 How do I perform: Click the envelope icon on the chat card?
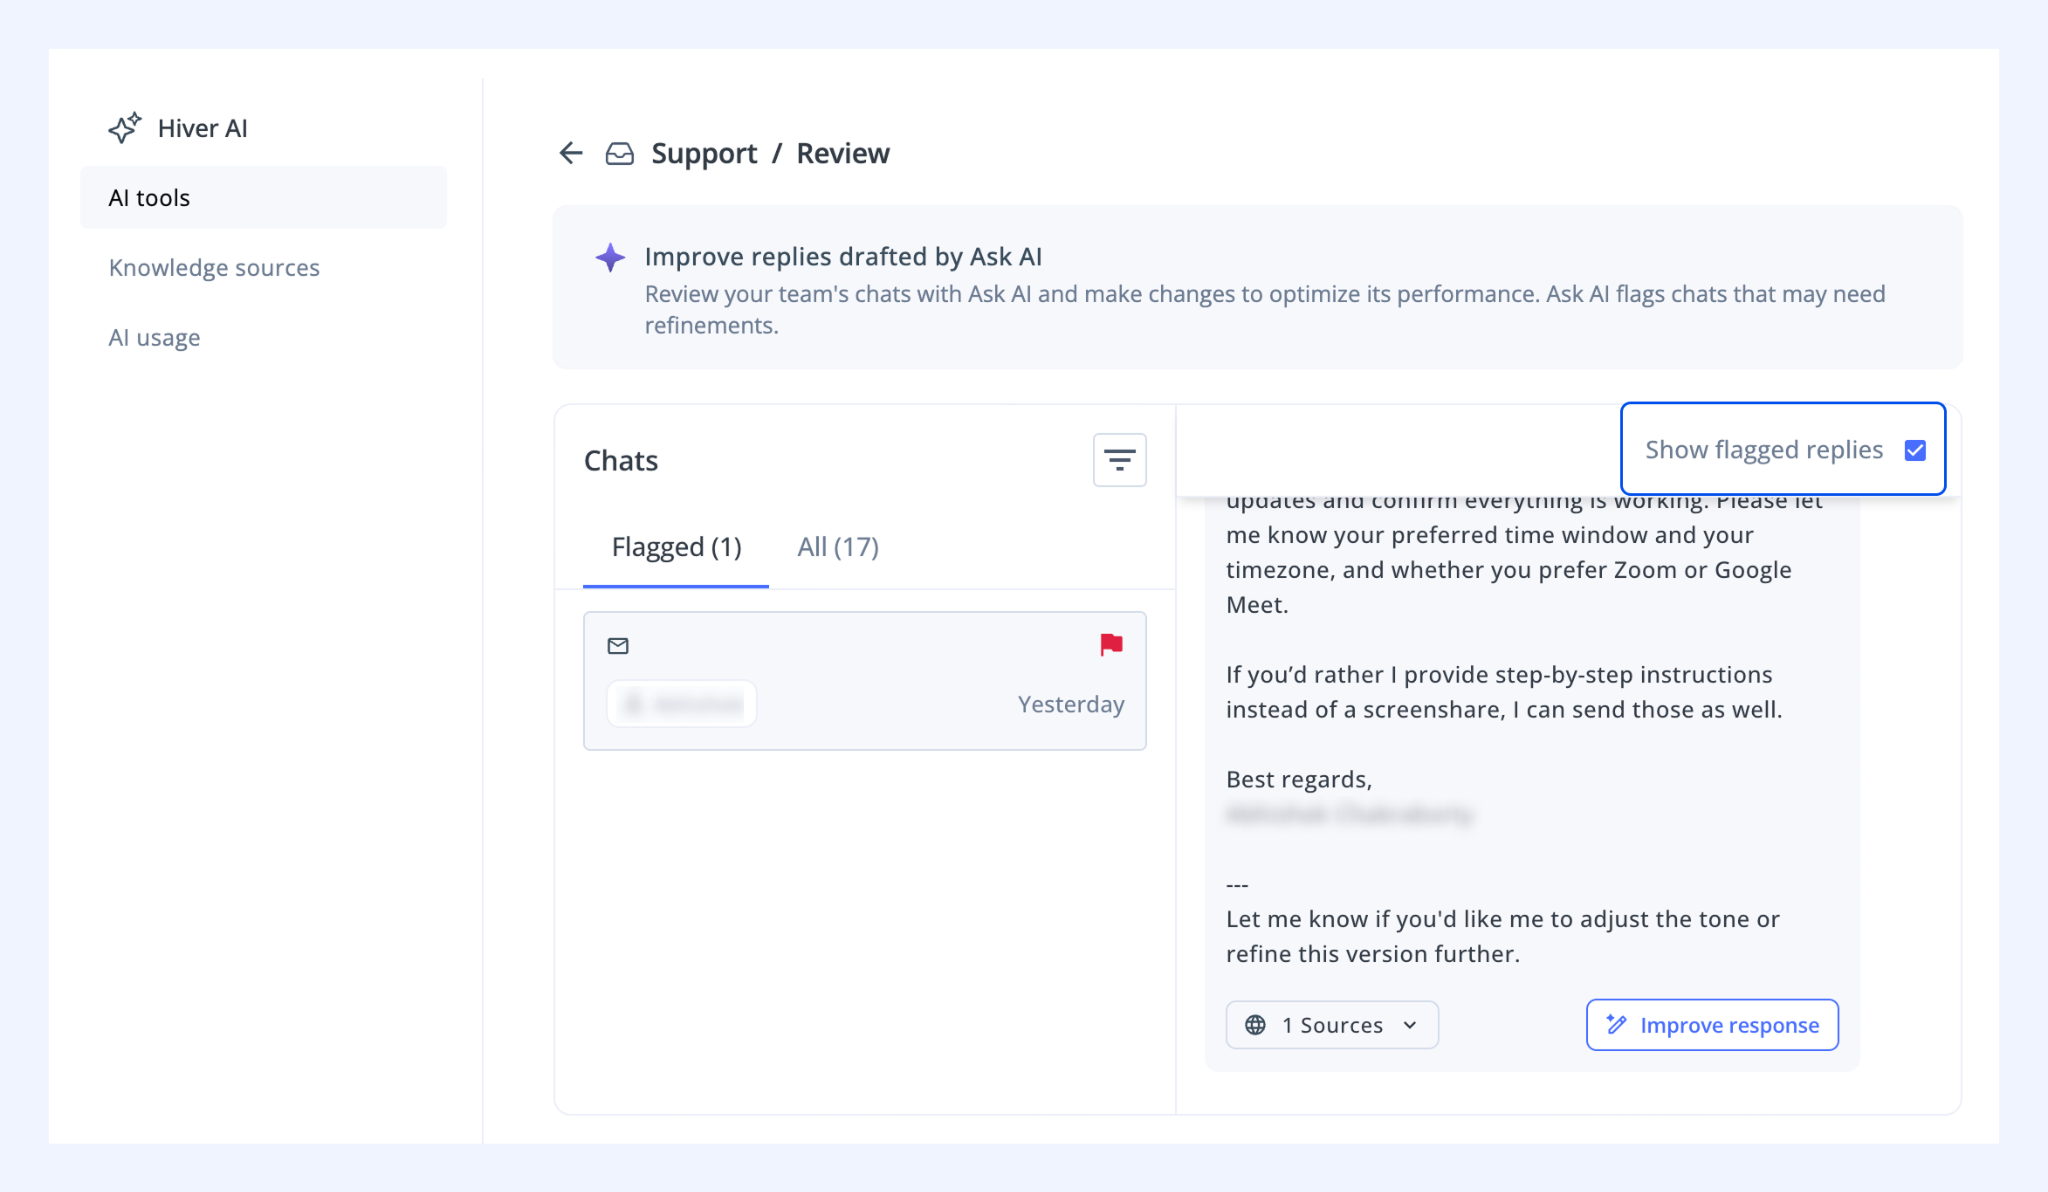click(x=618, y=646)
